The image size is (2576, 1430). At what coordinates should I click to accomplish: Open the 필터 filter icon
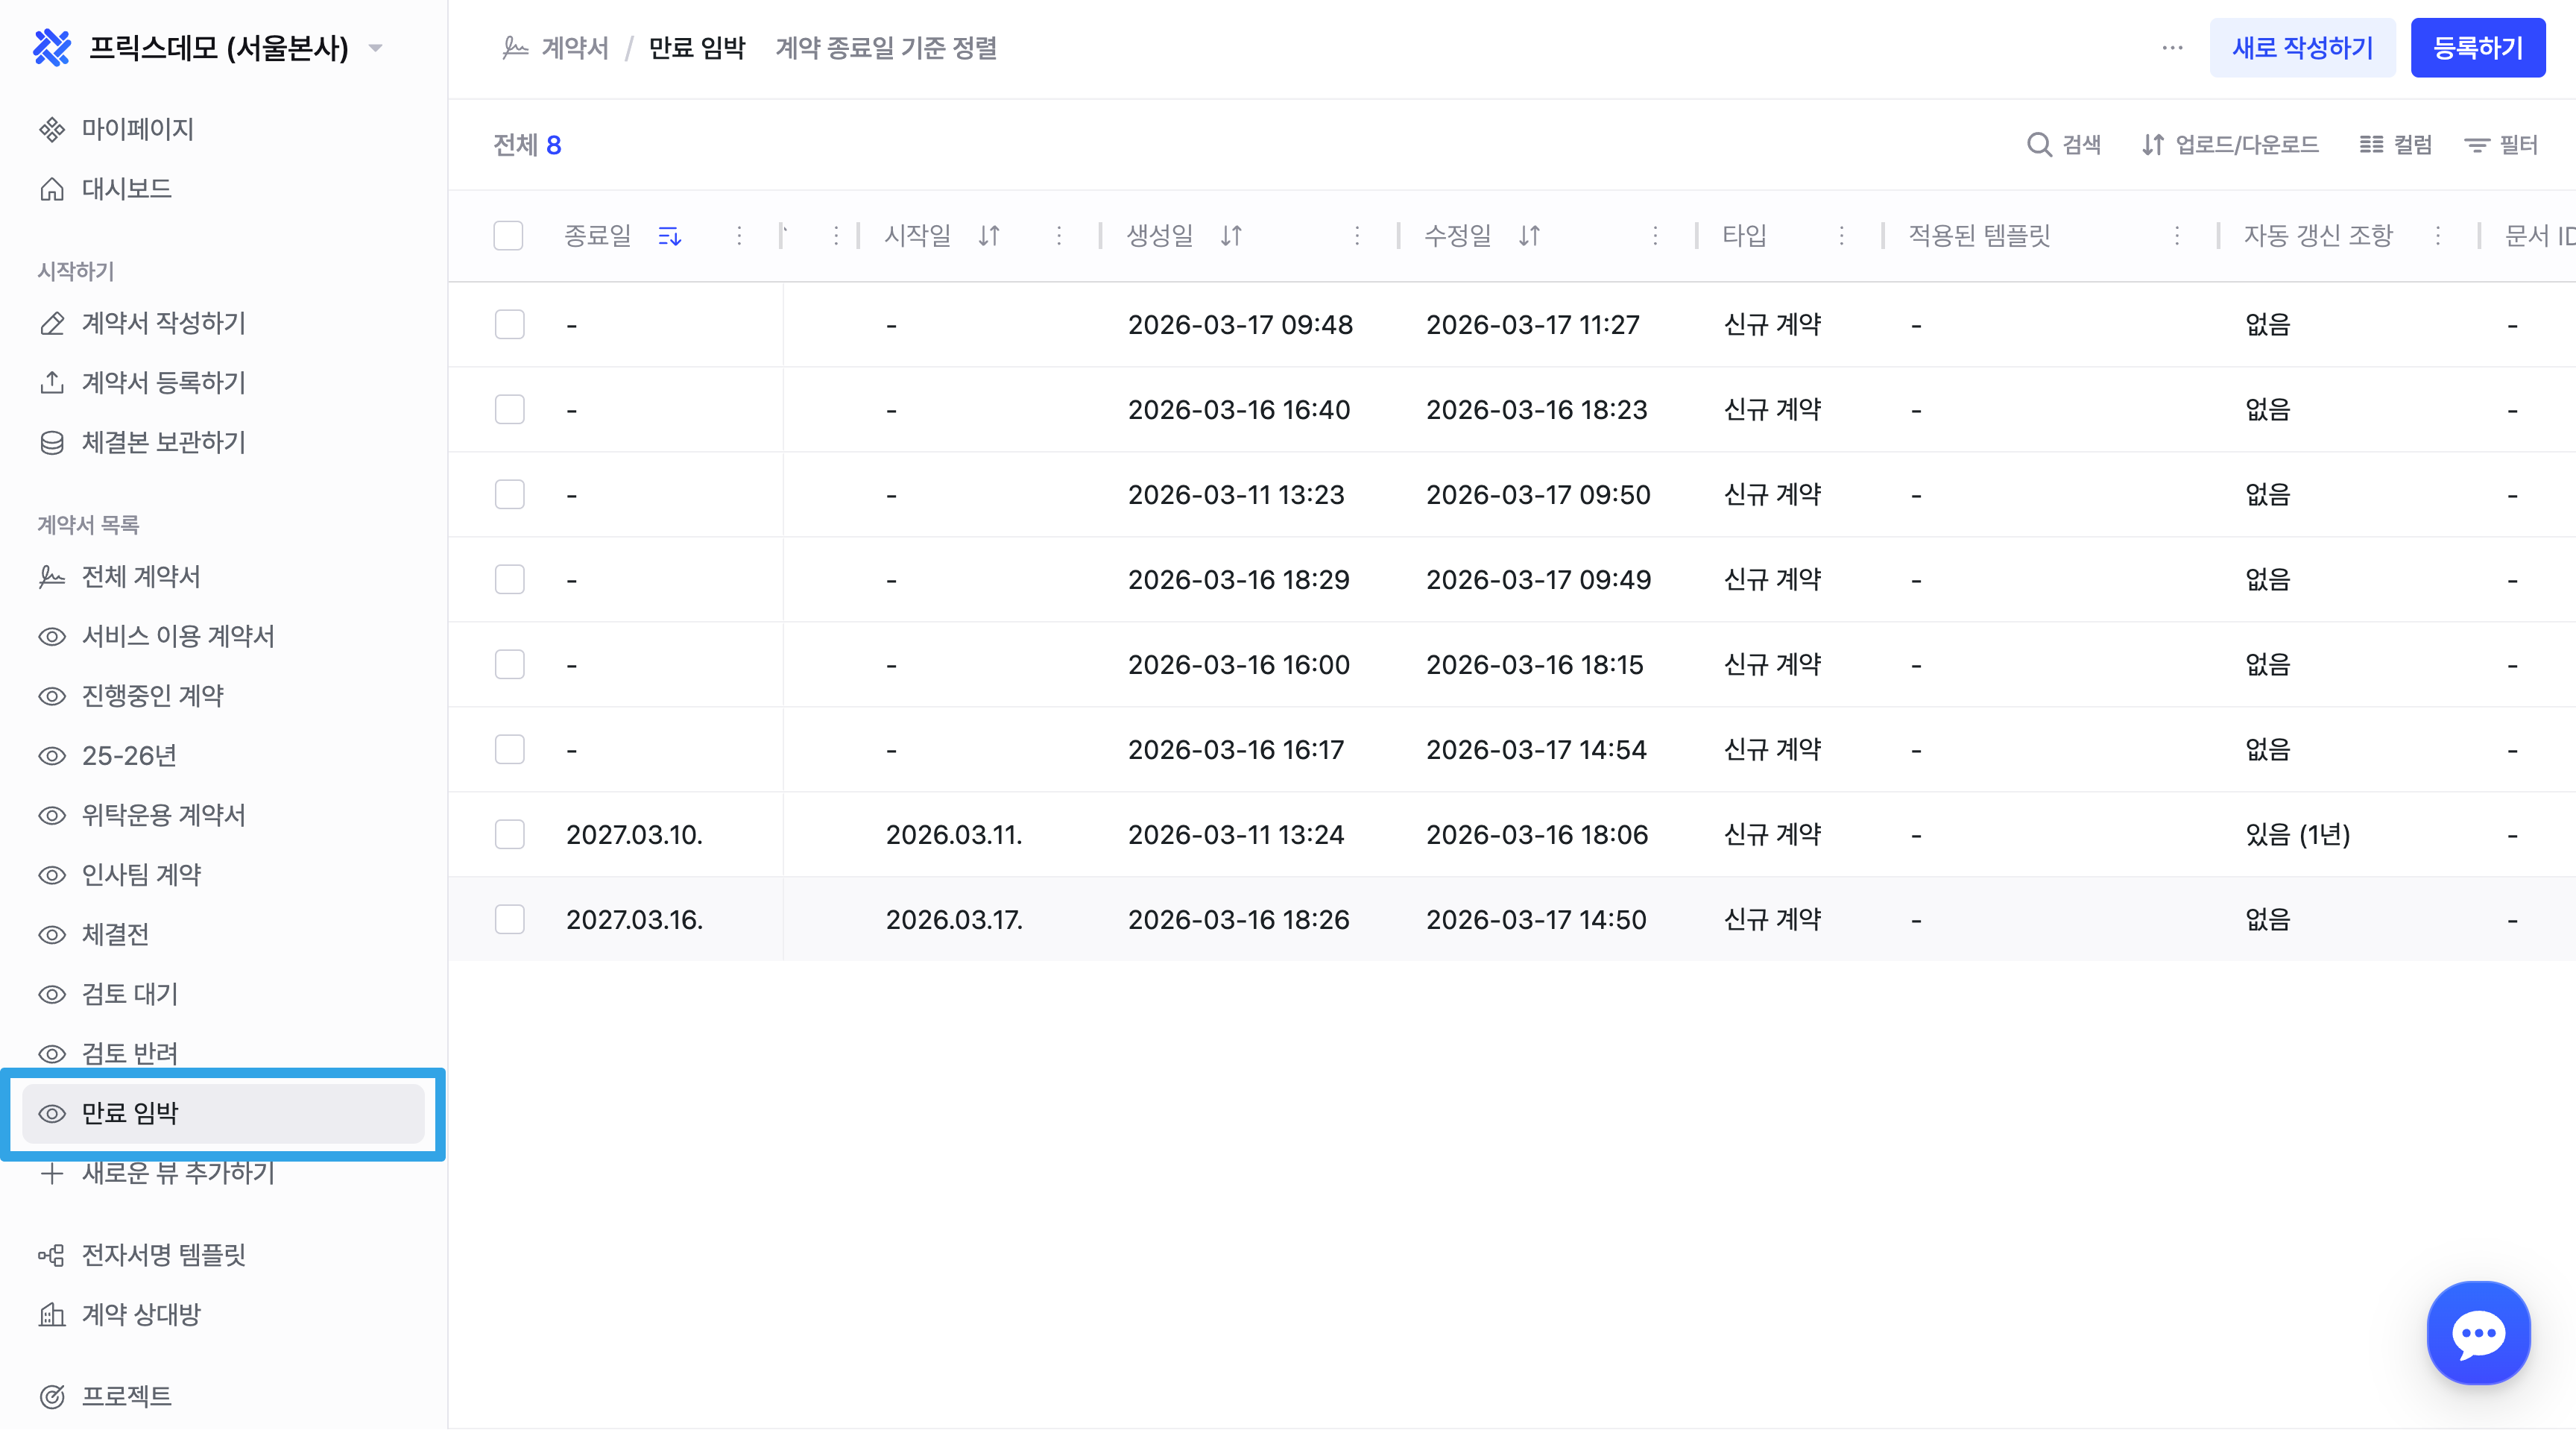pyautogui.click(x=2476, y=145)
